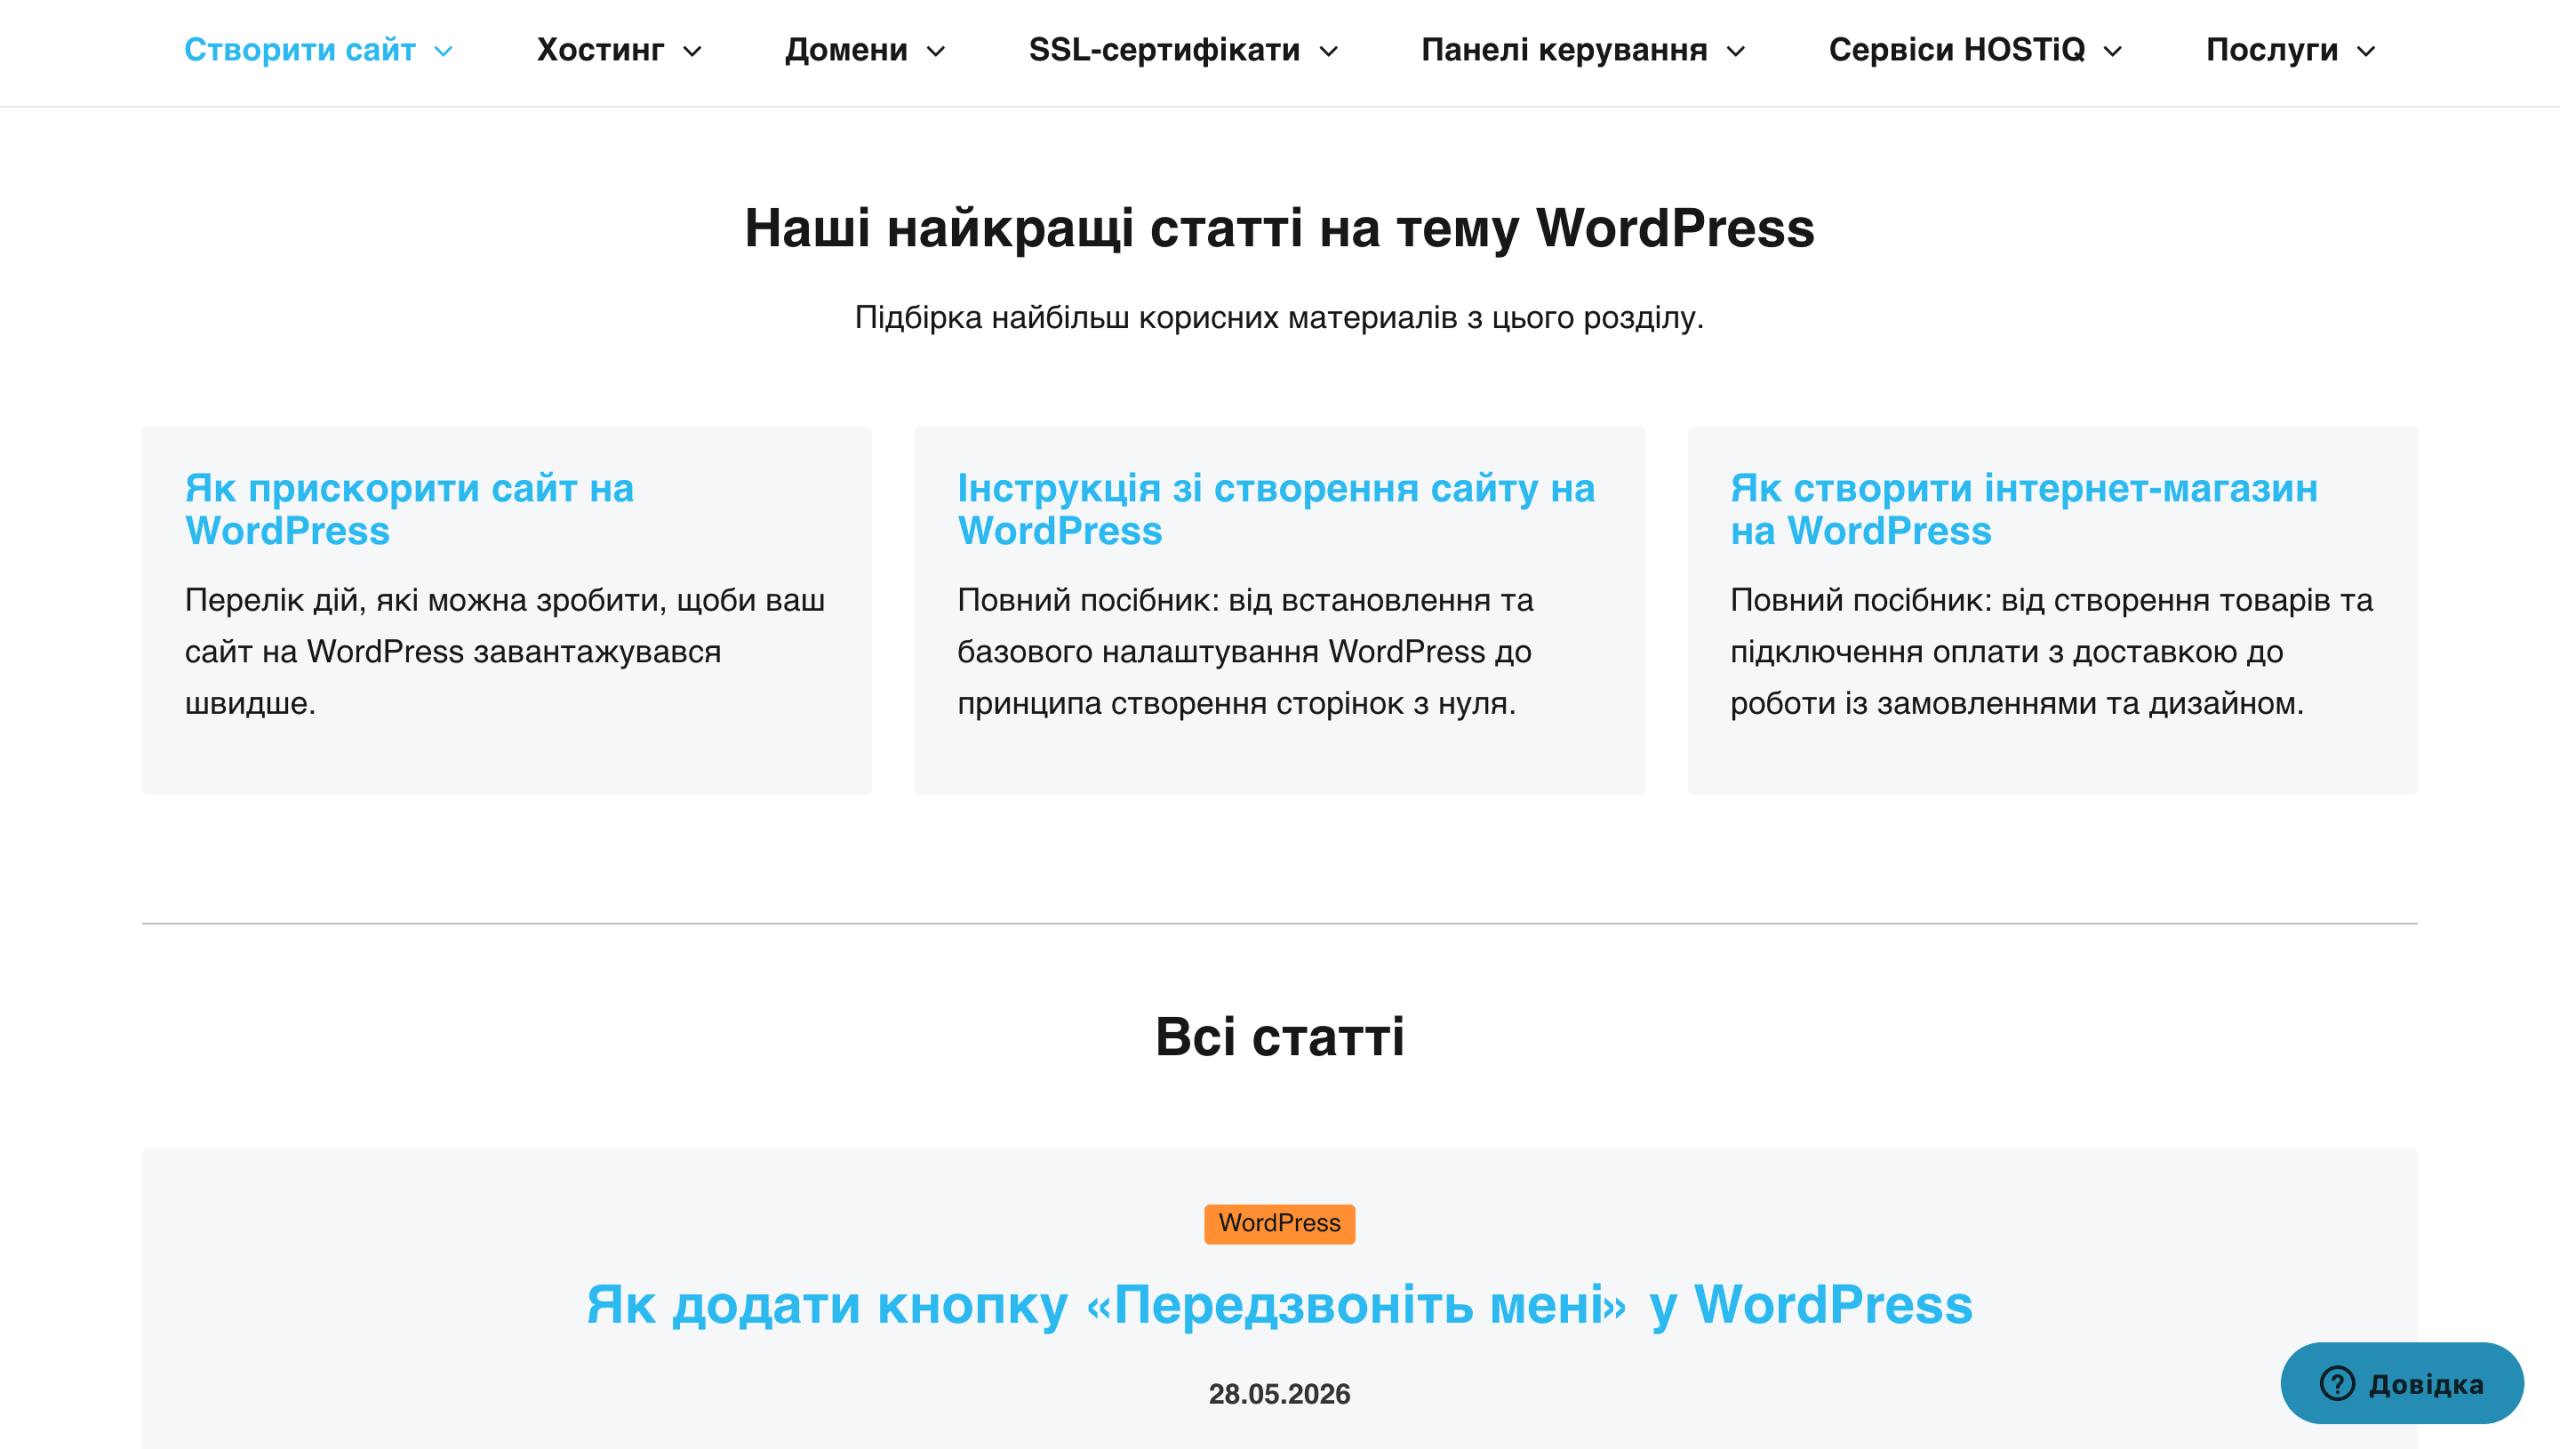Open Як створити інтернет-магазин на WordPress article
This screenshot has width=2560, height=1449.
coord(2024,510)
